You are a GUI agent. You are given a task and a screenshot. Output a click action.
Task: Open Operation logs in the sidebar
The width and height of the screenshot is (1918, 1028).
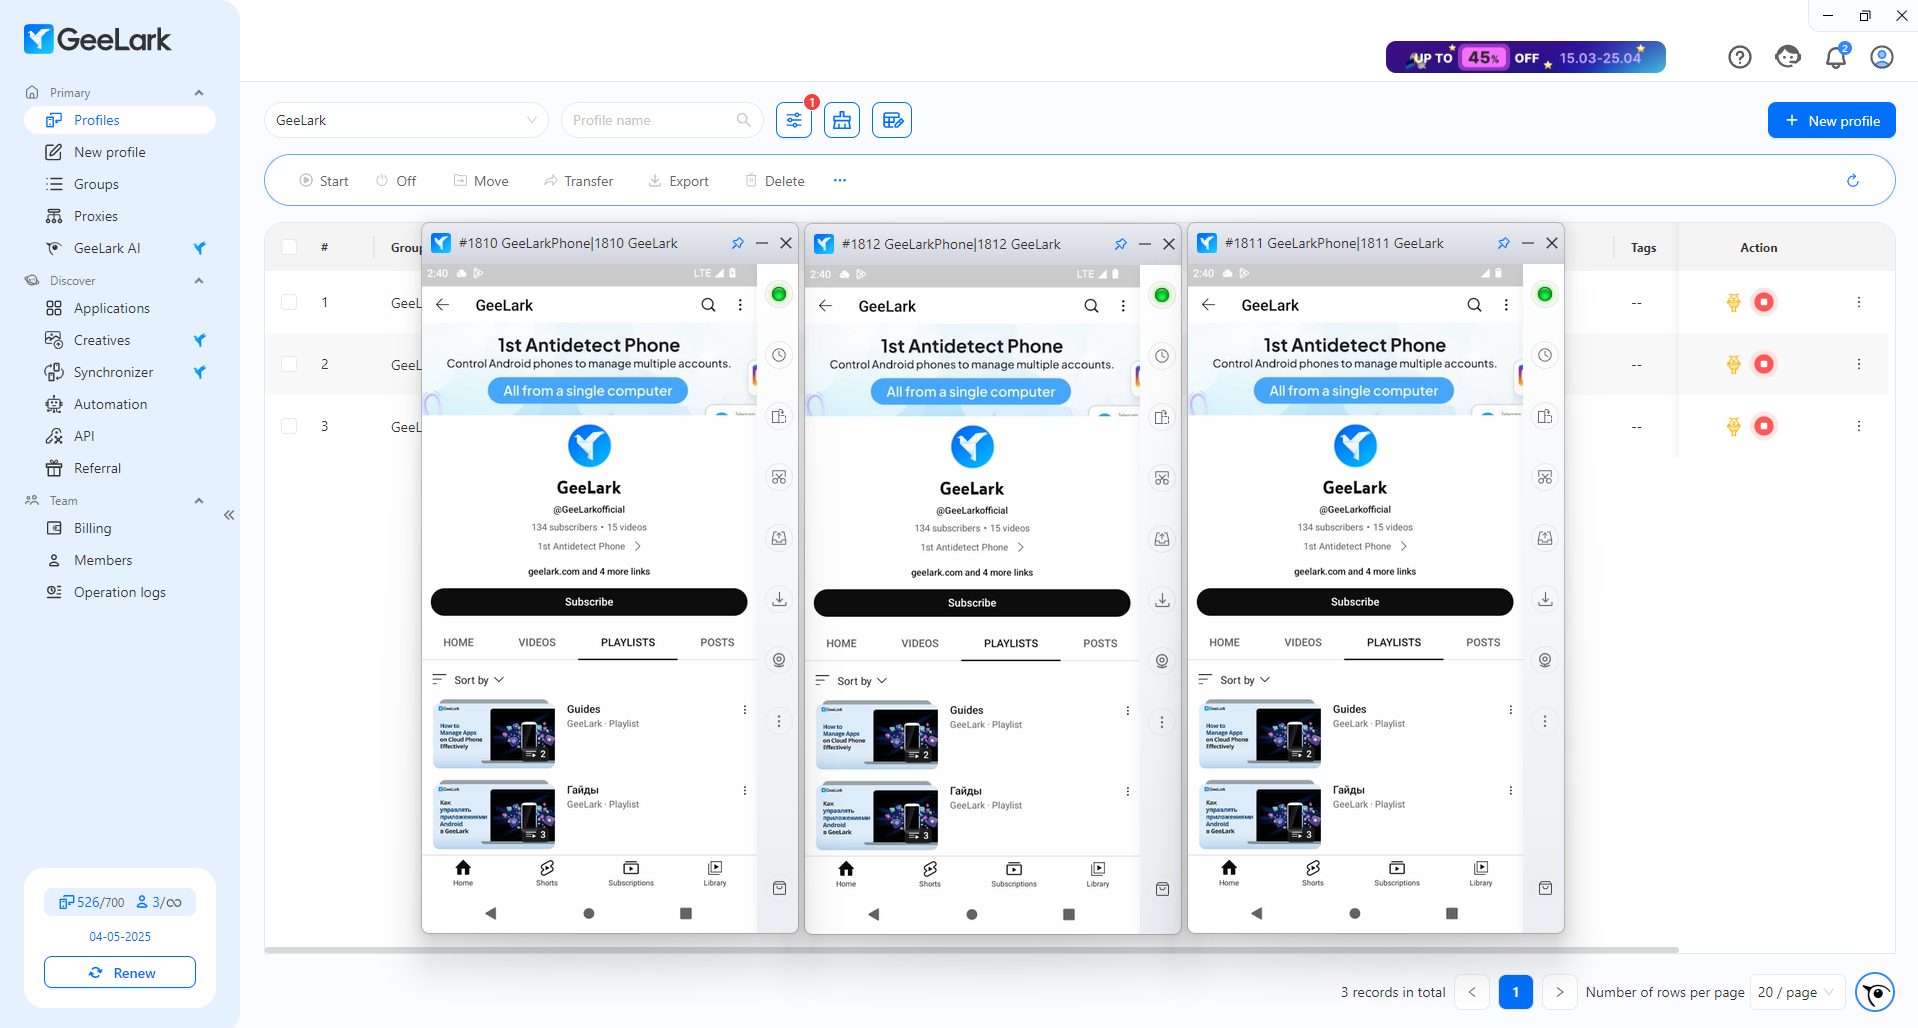120,592
